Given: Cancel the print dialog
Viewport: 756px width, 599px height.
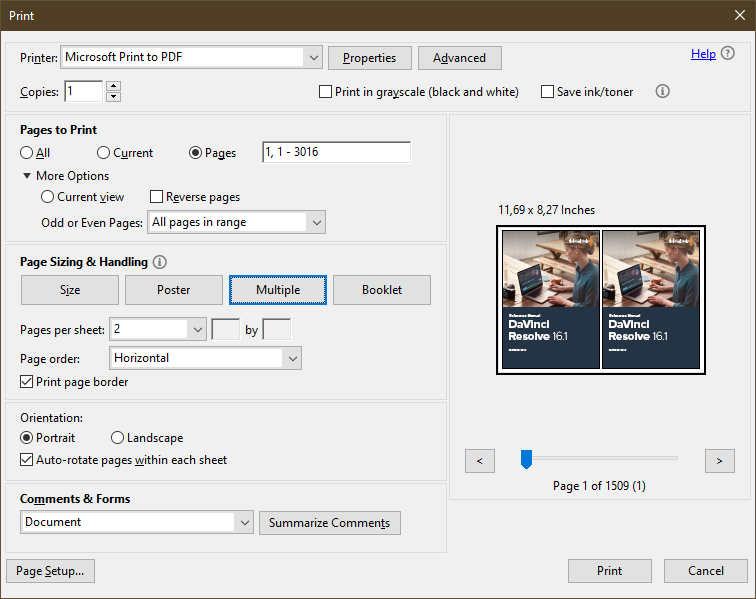Looking at the screenshot, I should (706, 571).
